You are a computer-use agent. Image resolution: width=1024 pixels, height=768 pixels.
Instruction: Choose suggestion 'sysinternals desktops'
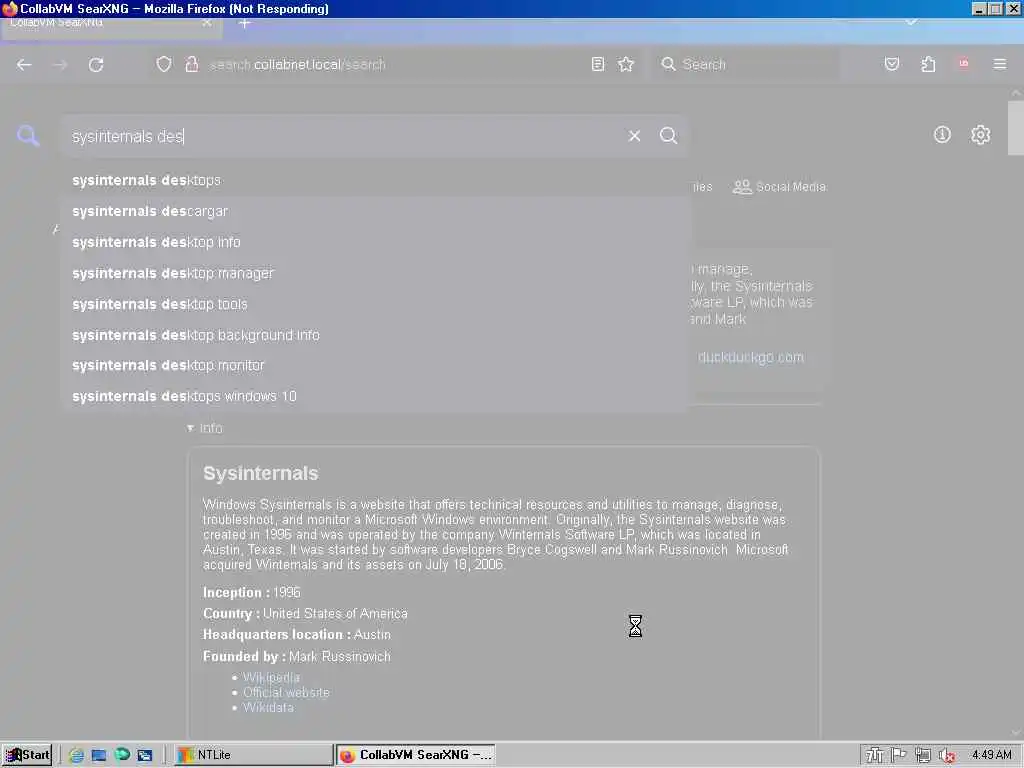[376, 180]
